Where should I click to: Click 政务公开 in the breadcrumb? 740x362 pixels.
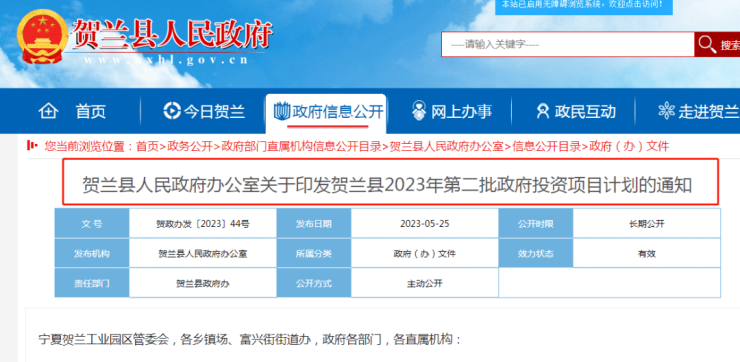pos(190,146)
